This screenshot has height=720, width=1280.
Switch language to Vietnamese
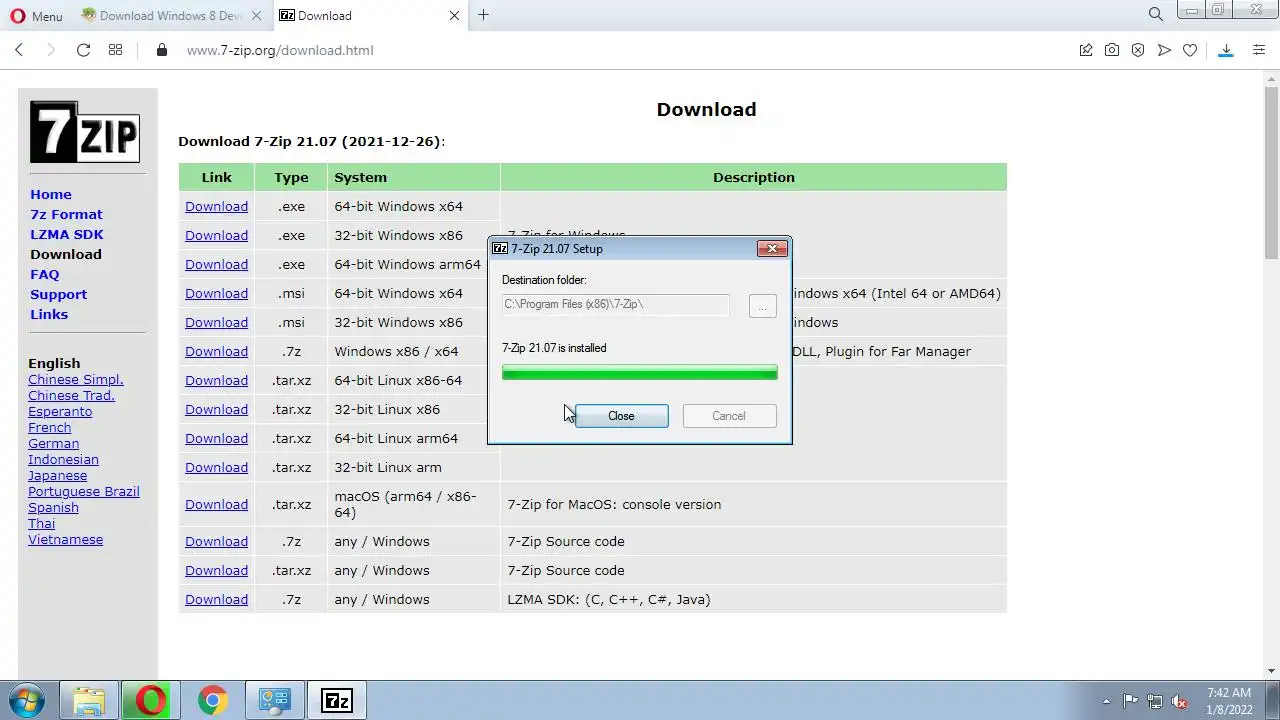tap(65, 539)
